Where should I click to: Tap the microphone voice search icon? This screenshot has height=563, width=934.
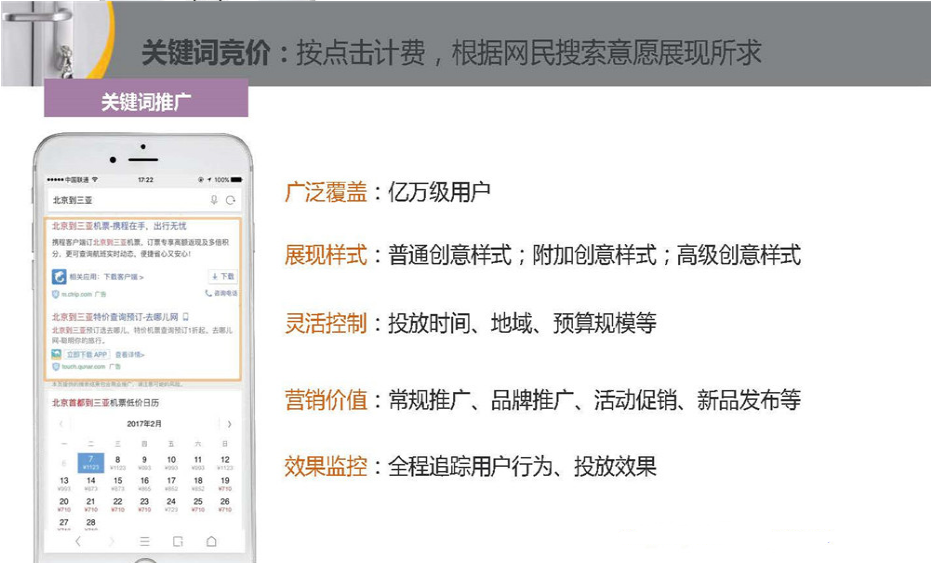(x=213, y=201)
